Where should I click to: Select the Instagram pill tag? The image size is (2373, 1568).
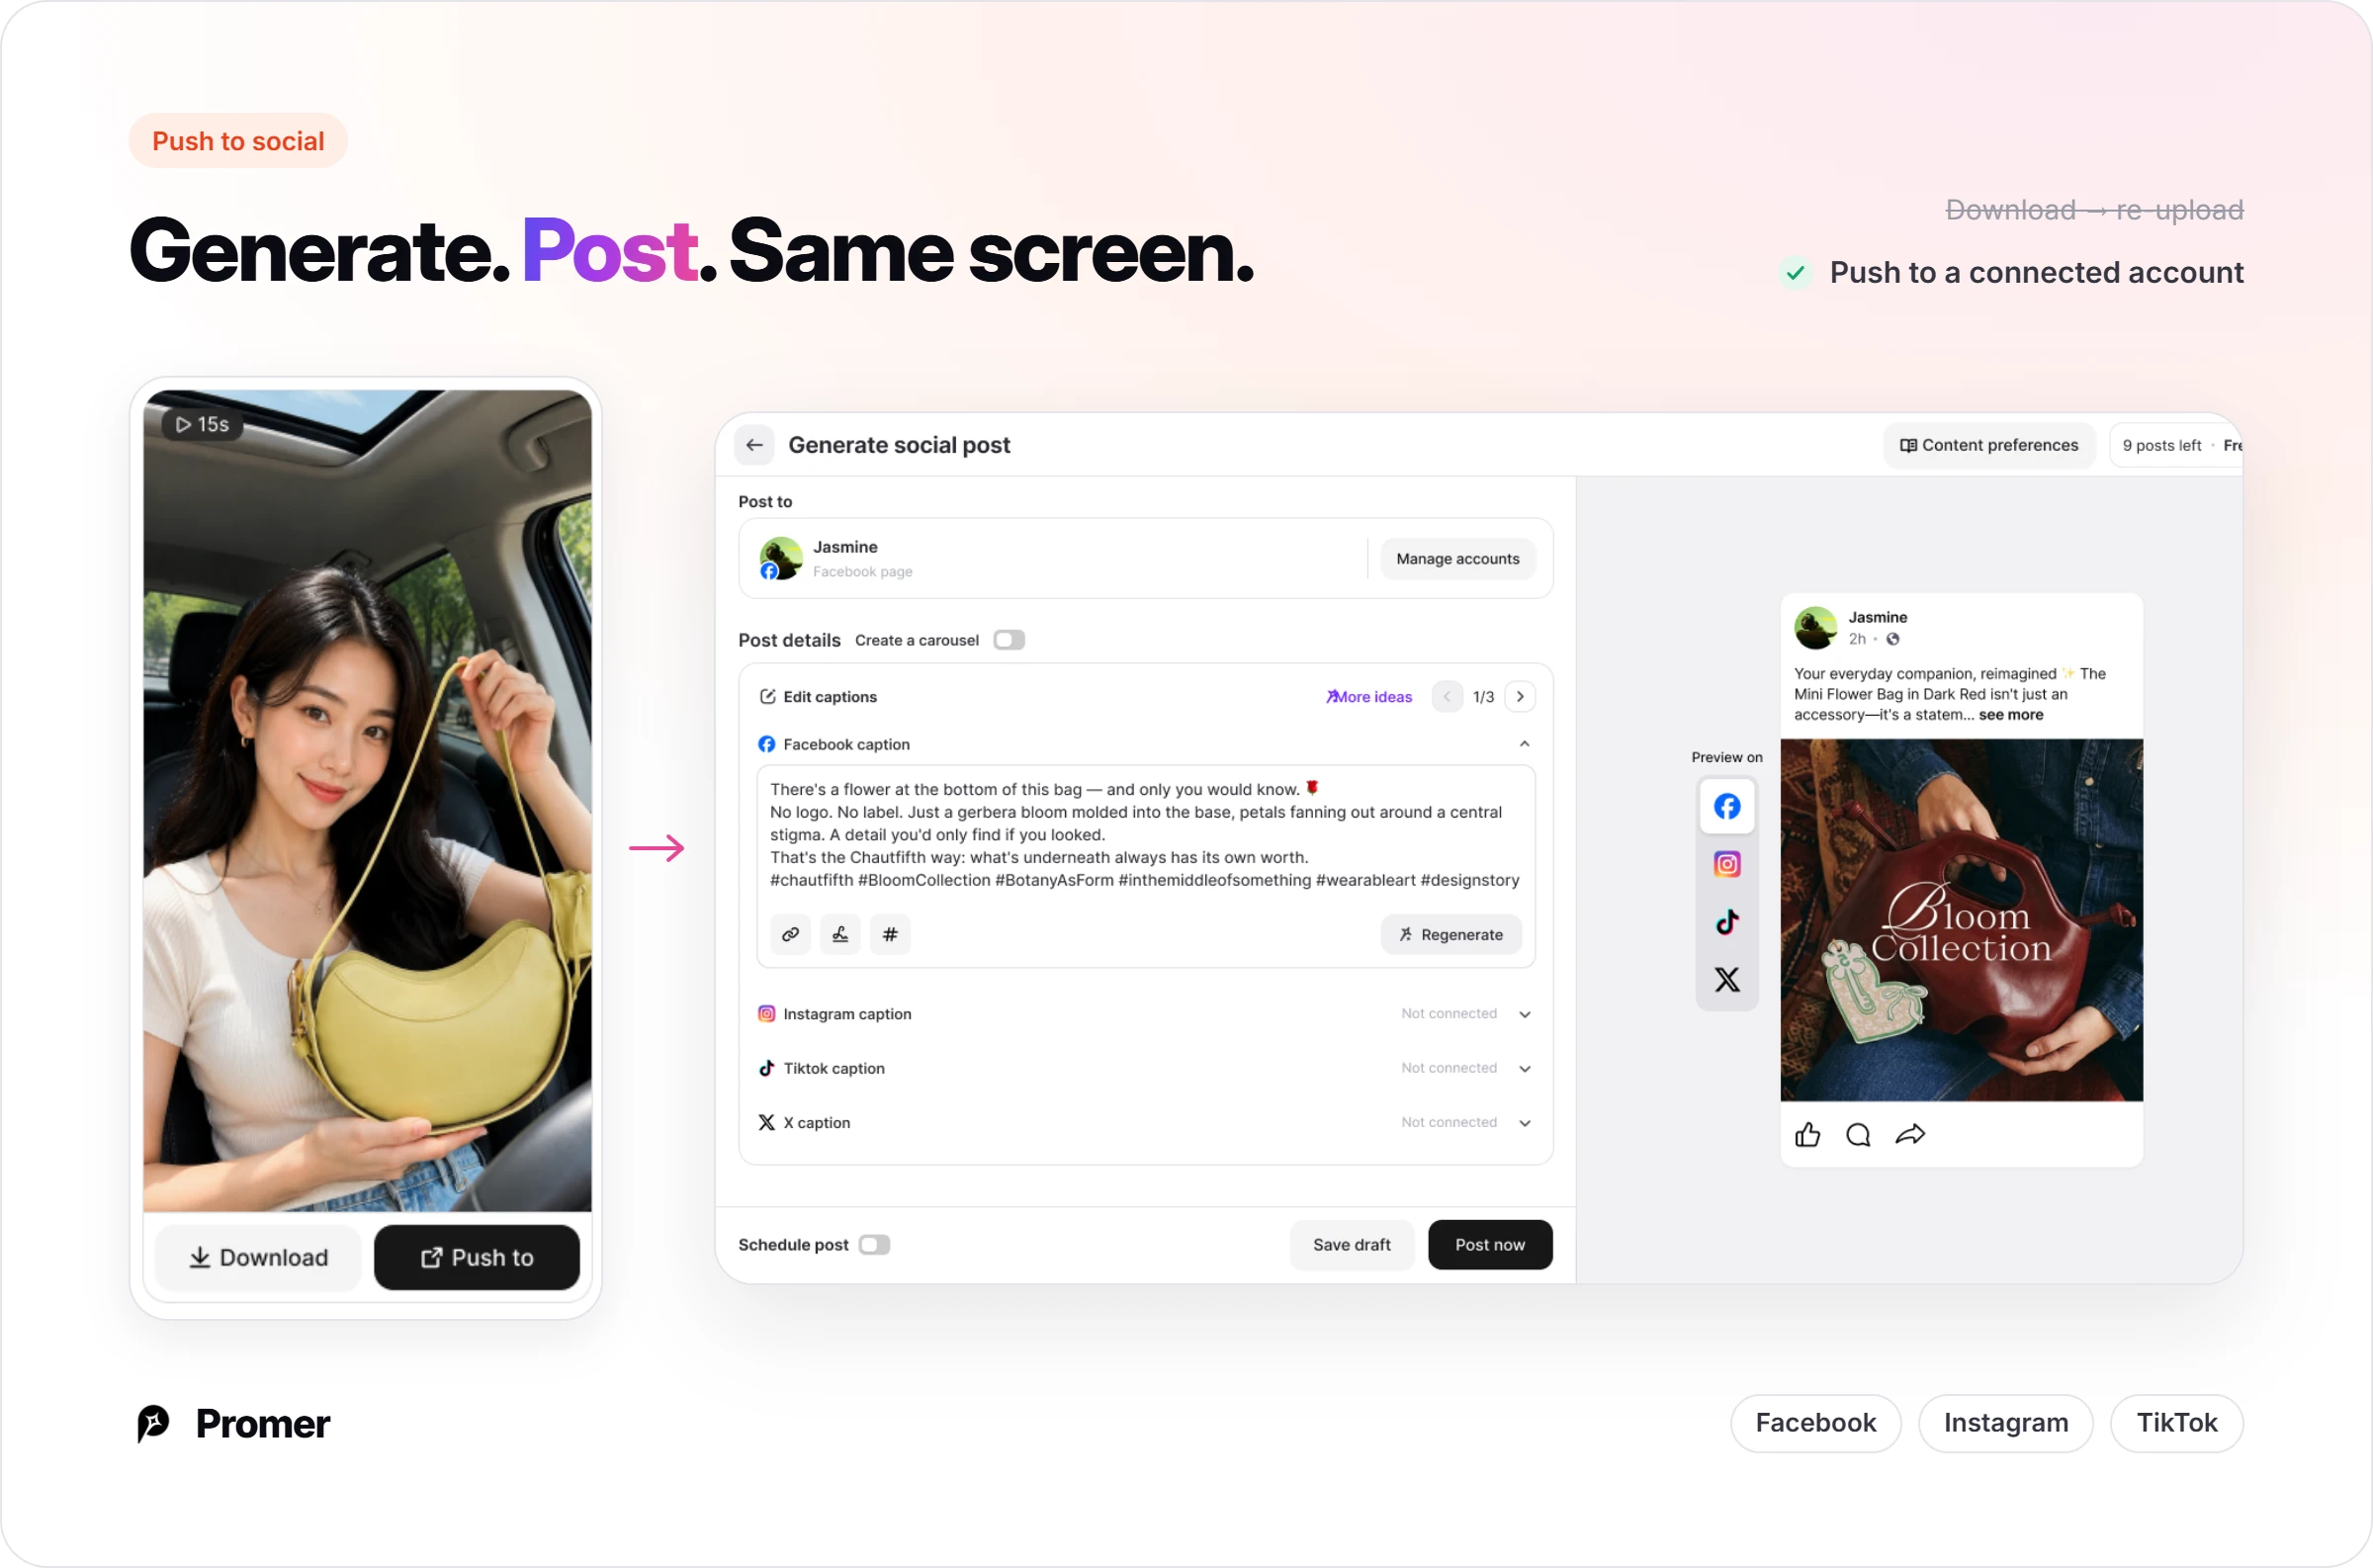point(2006,1423)
